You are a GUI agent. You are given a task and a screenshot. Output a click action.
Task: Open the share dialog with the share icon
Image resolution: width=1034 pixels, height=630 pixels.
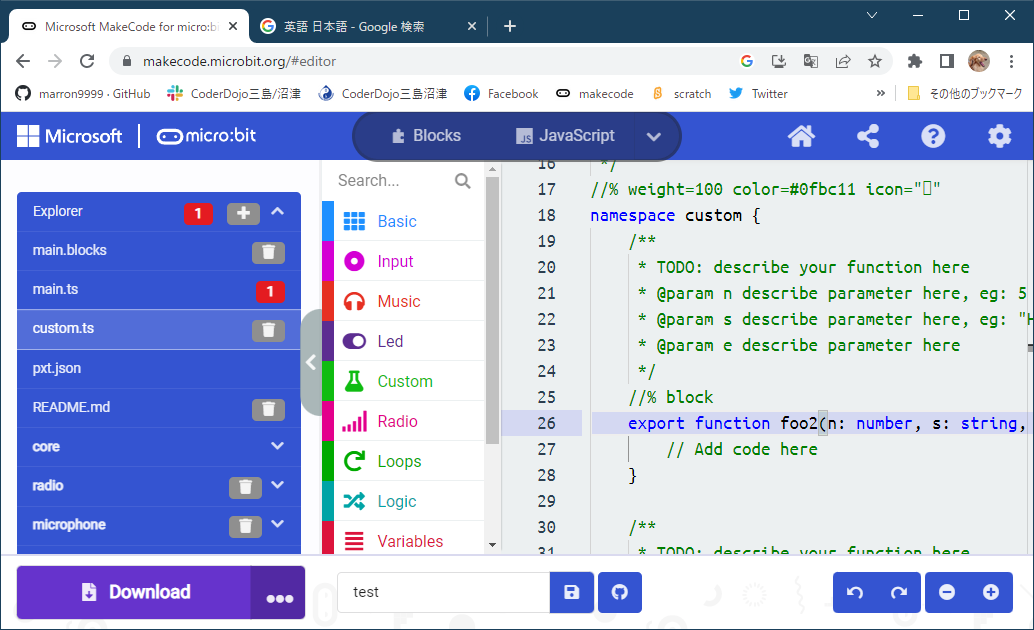point(867,135)
